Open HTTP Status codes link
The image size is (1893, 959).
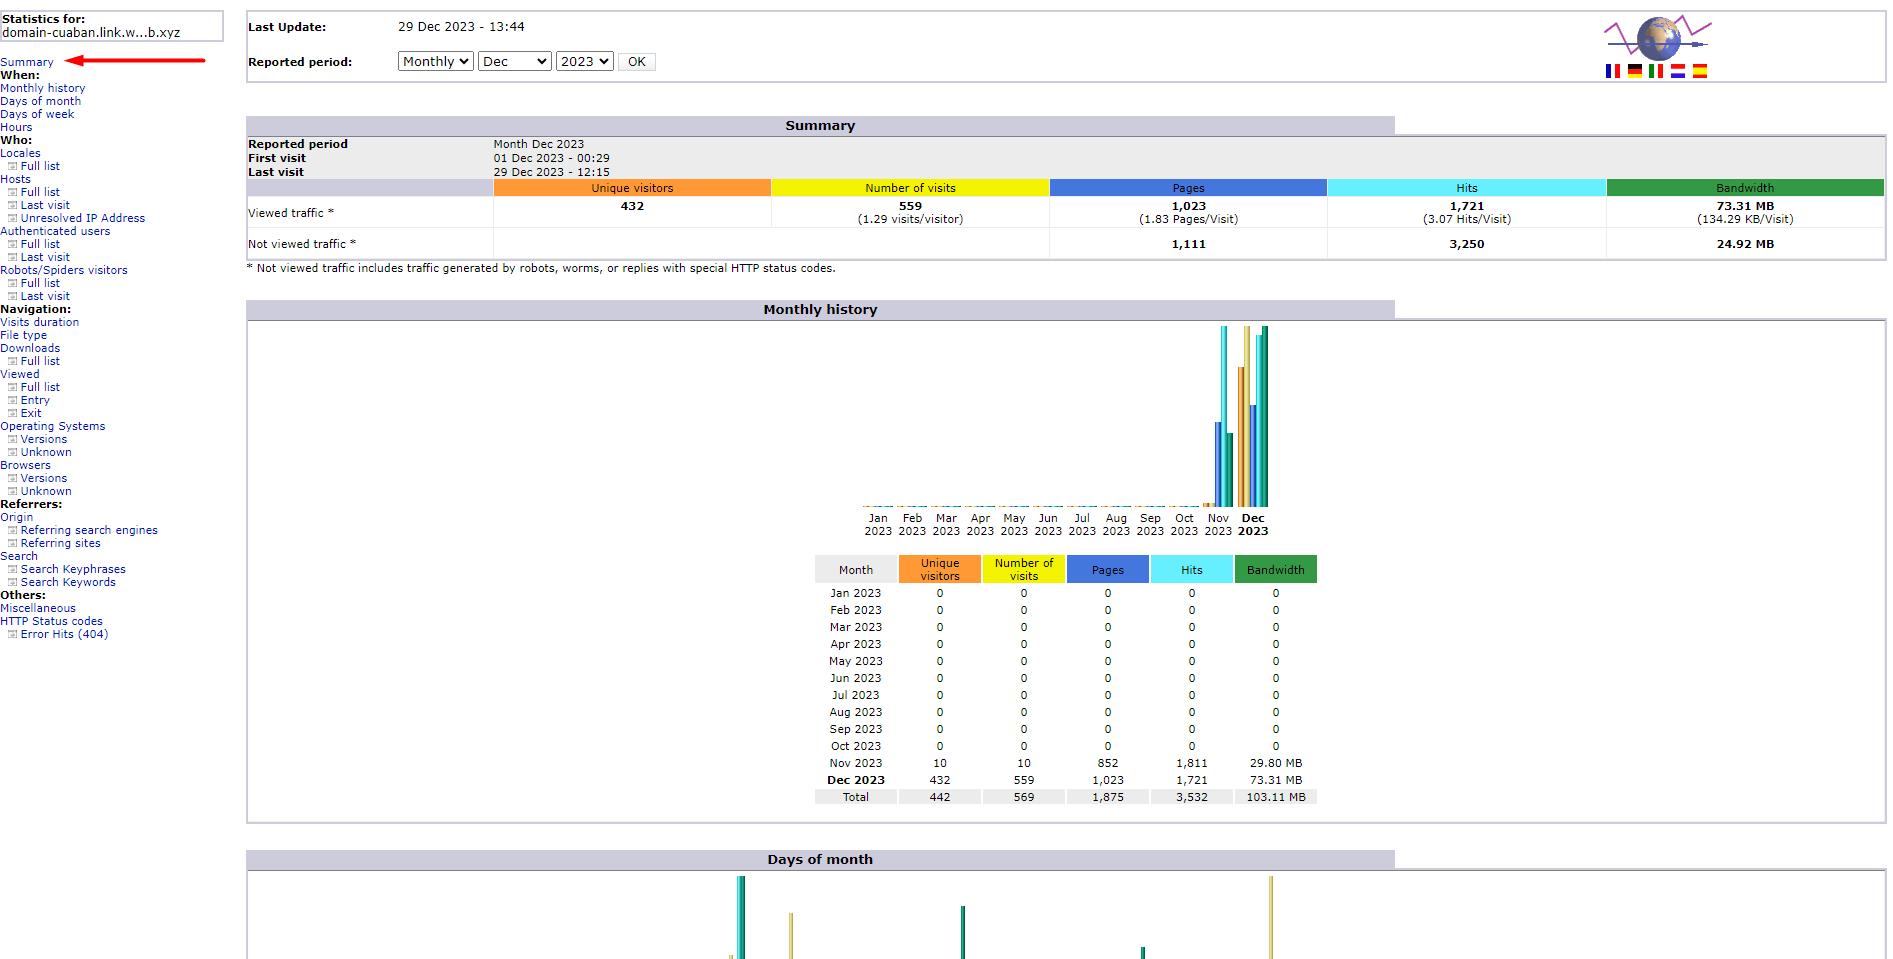pyautogui.click(x=51, y=621)
